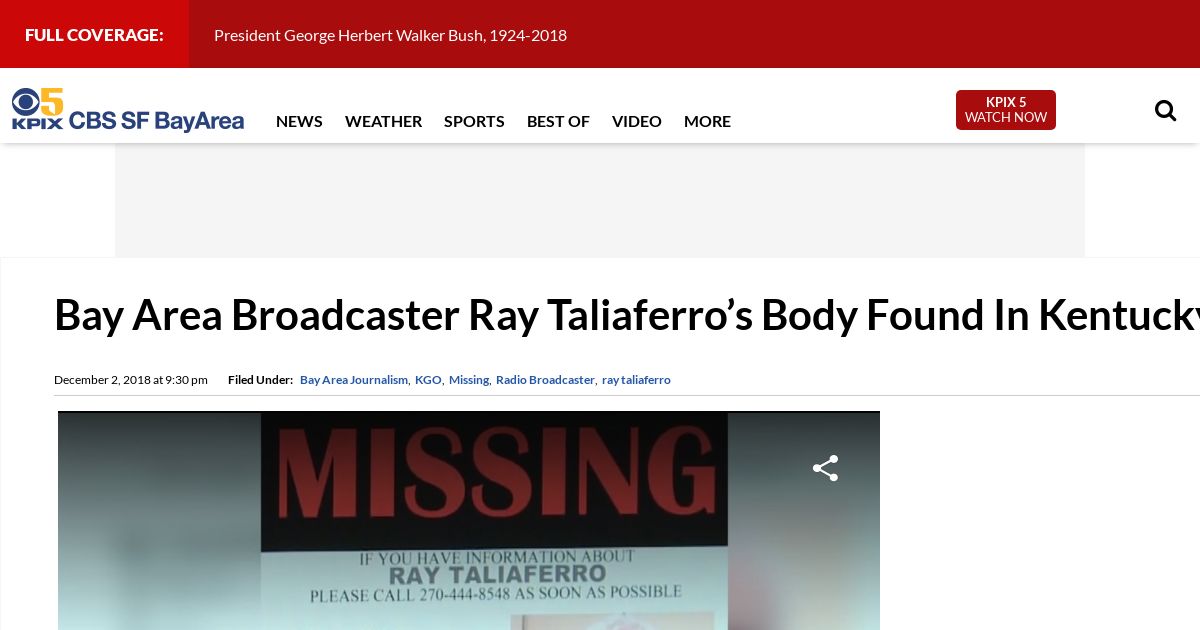The image size is (1200, 630).
Task: Click the KPIX 5 CBS SF BayArea logo
Action: (x=128, y=110)
